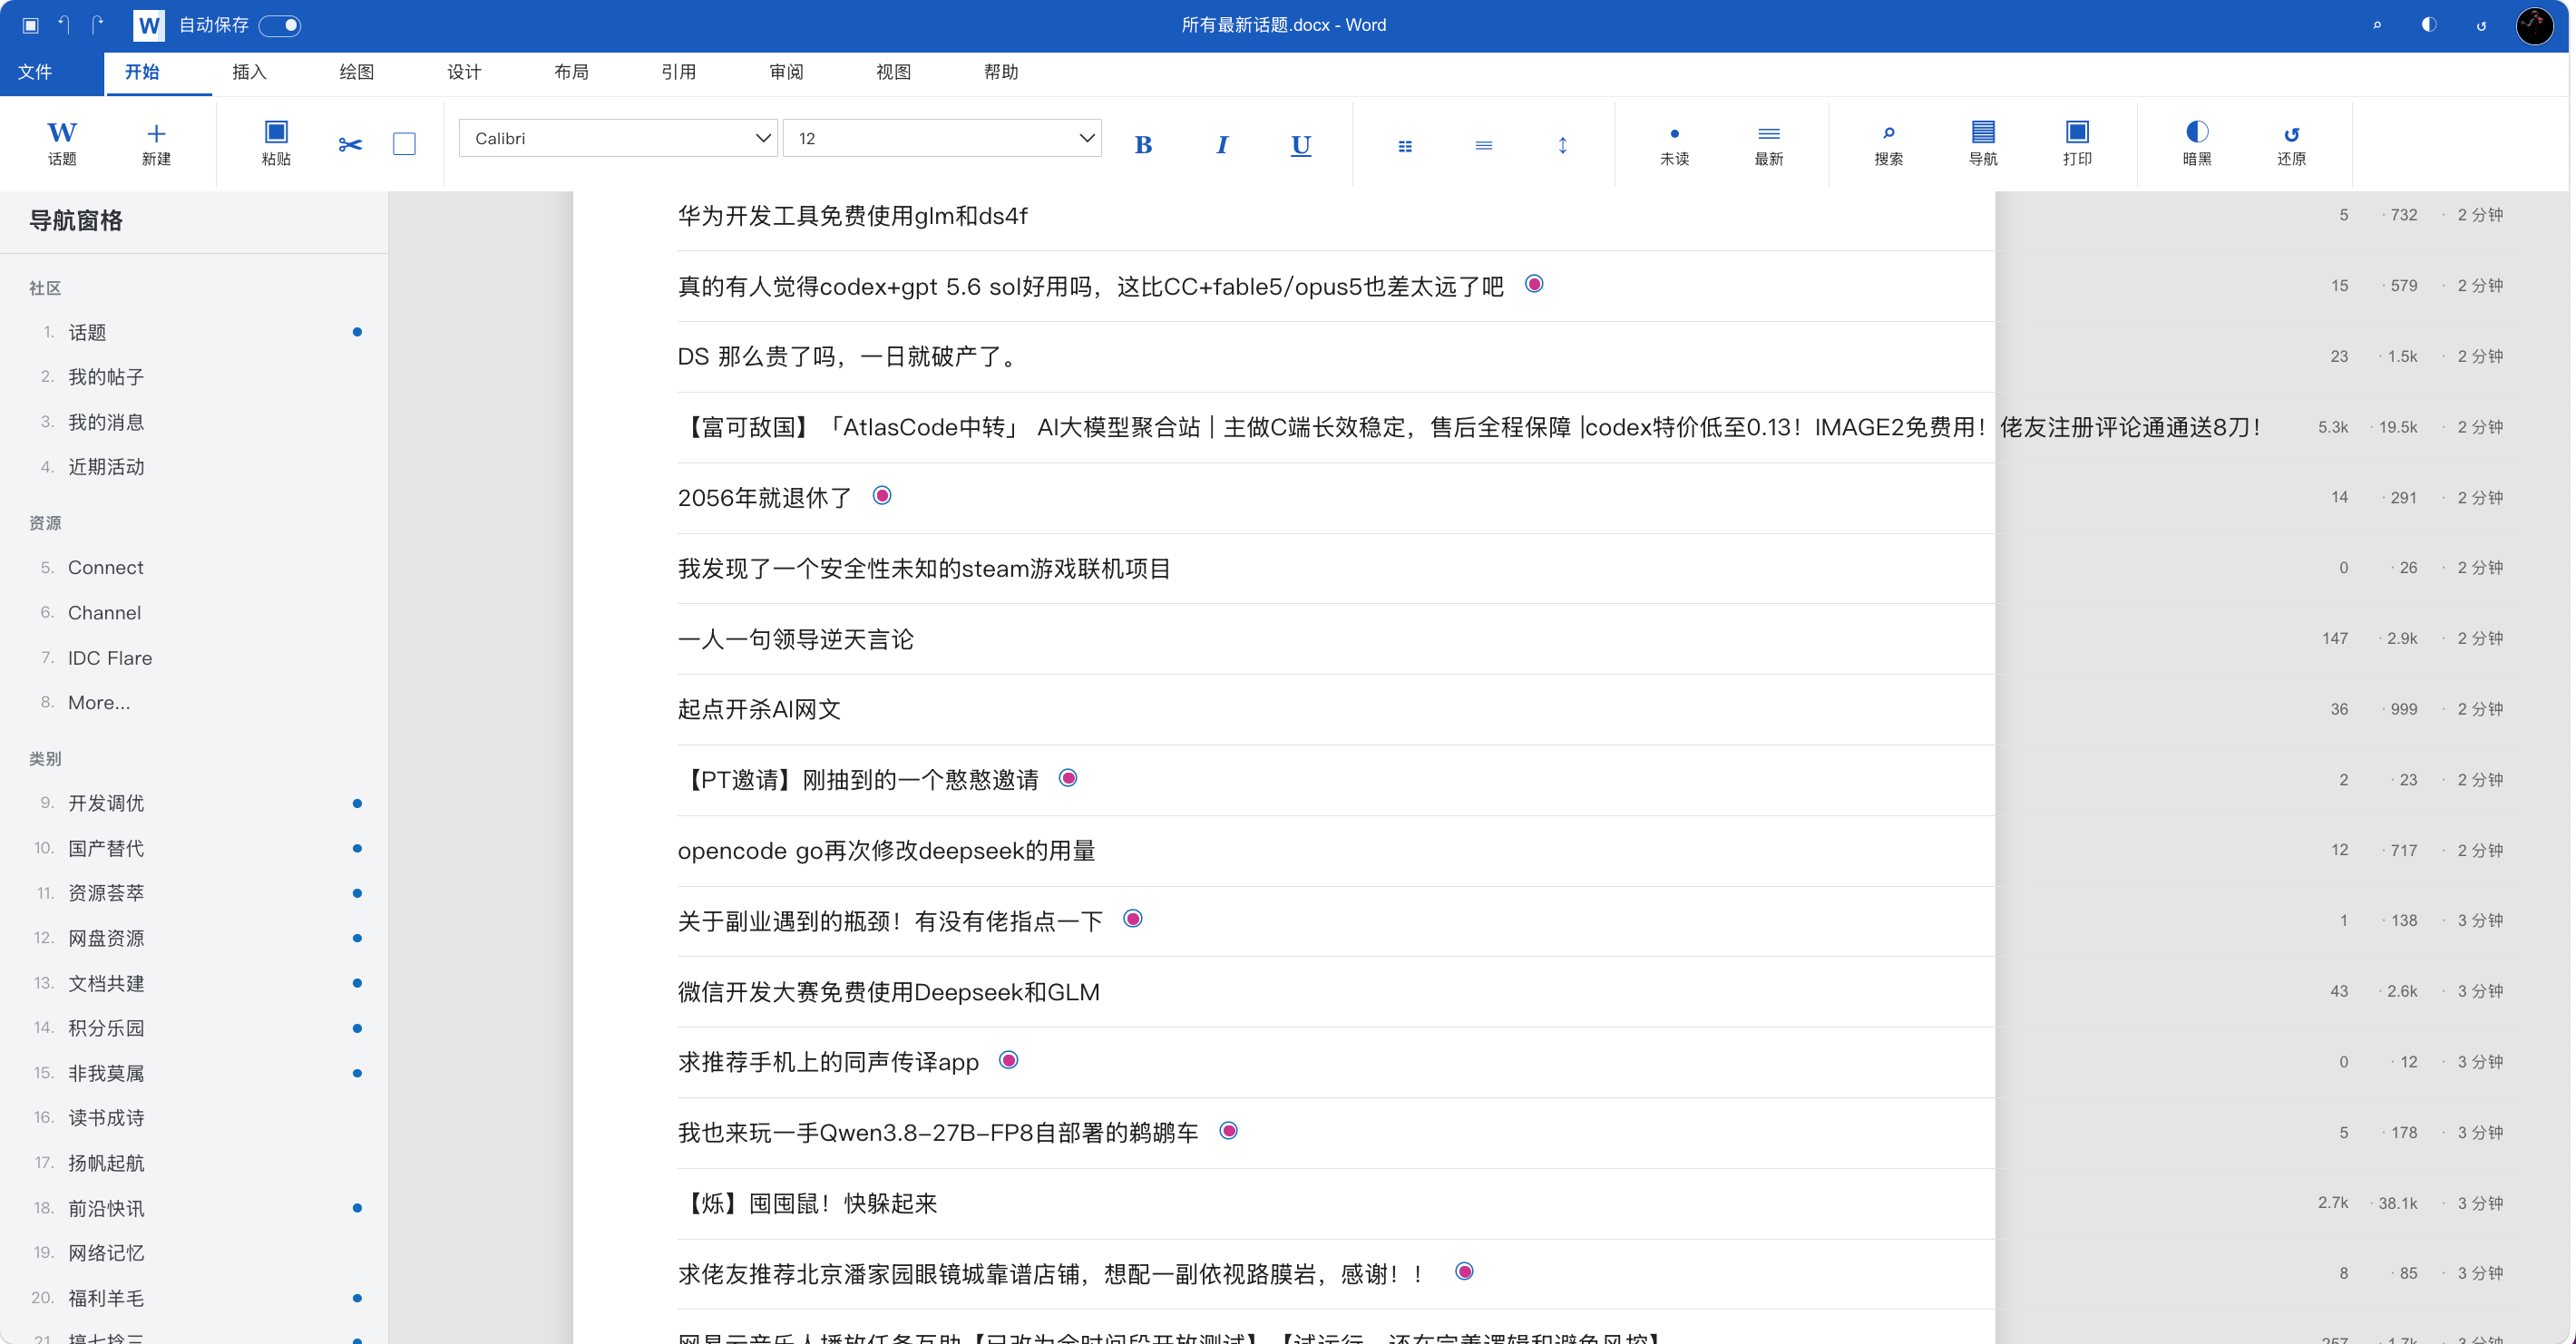This screenshot has width=2576, height=1344.
Task: Click the 暗黑 dark mode ribbon icon
Action: coord(2197,132)
